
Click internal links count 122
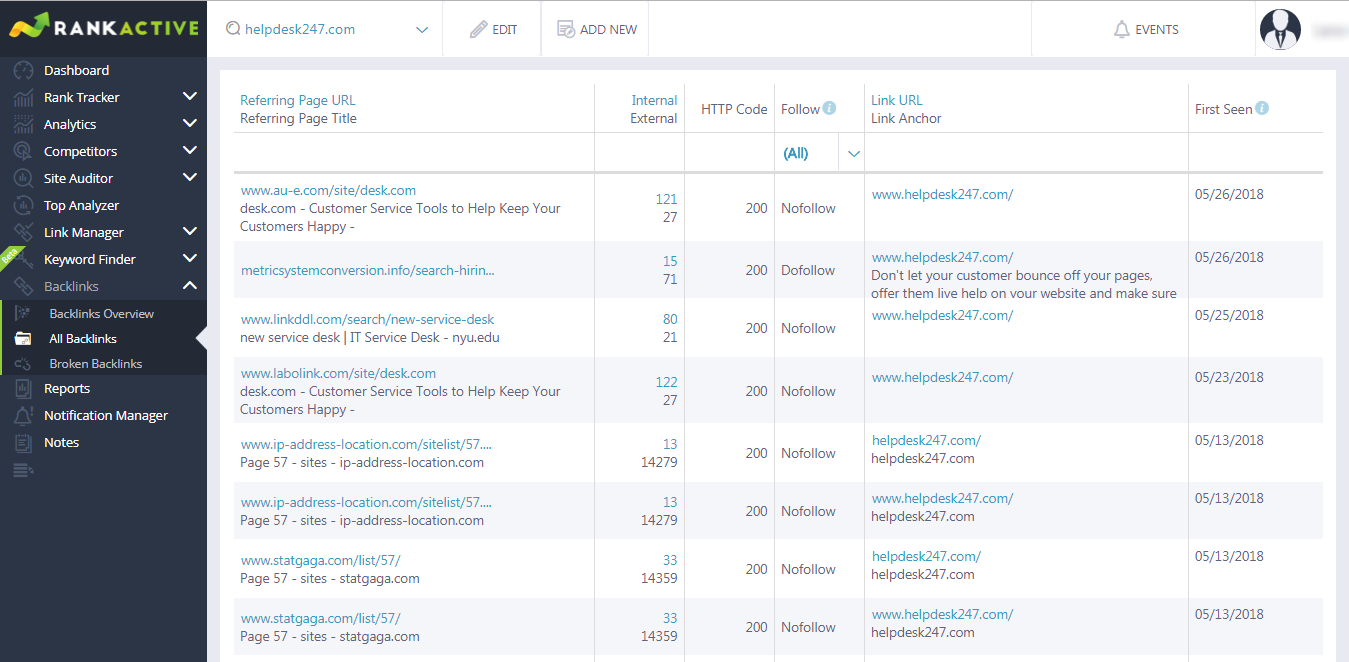coord(666,382)
